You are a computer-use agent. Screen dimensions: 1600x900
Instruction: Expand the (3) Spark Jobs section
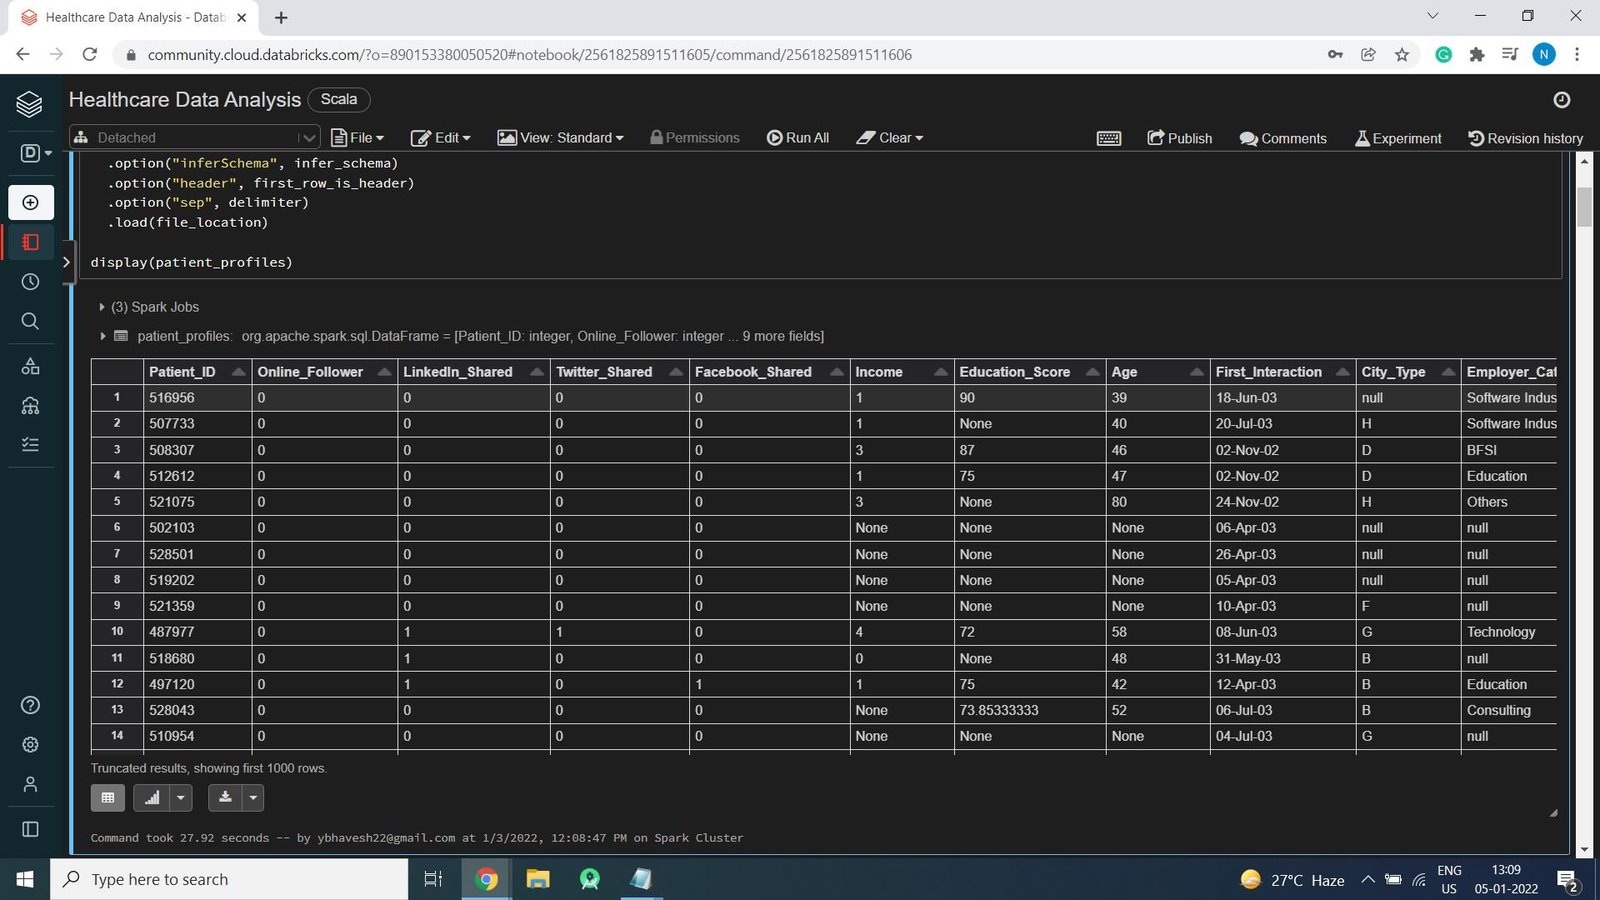102,307
